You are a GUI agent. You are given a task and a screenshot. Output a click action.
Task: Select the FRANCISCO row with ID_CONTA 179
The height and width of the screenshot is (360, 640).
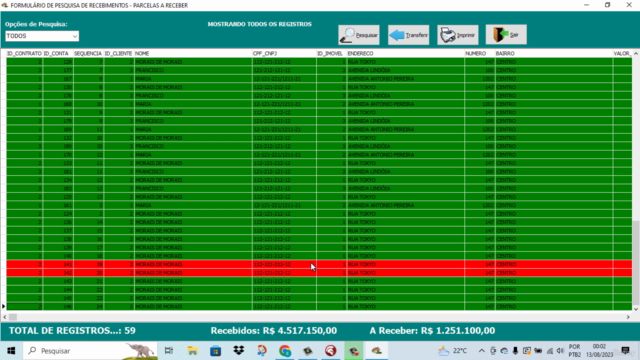319,121
